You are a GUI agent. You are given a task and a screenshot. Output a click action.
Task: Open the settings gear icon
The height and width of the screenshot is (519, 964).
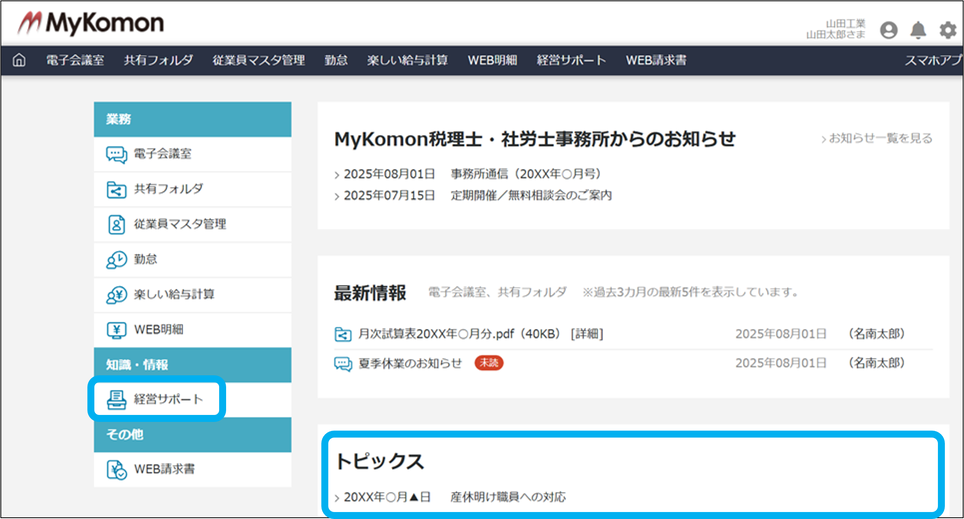pyautogui.click(x=947, y=30)
